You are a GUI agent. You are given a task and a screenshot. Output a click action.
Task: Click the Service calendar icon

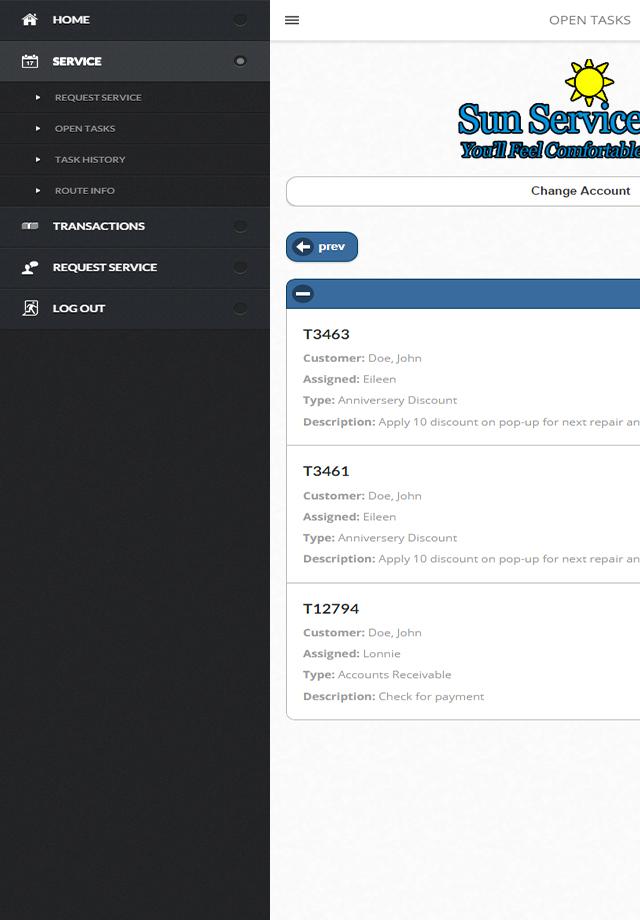coord(30,61)
